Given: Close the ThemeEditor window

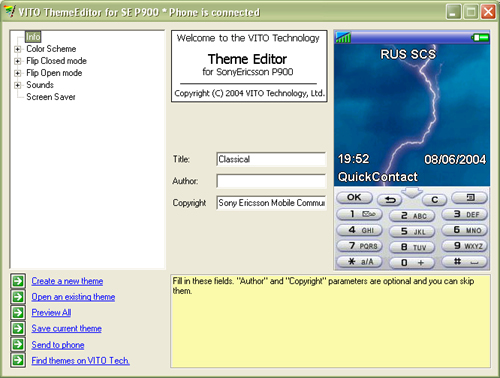Looking at the screenshot, I should pos(488,12).
